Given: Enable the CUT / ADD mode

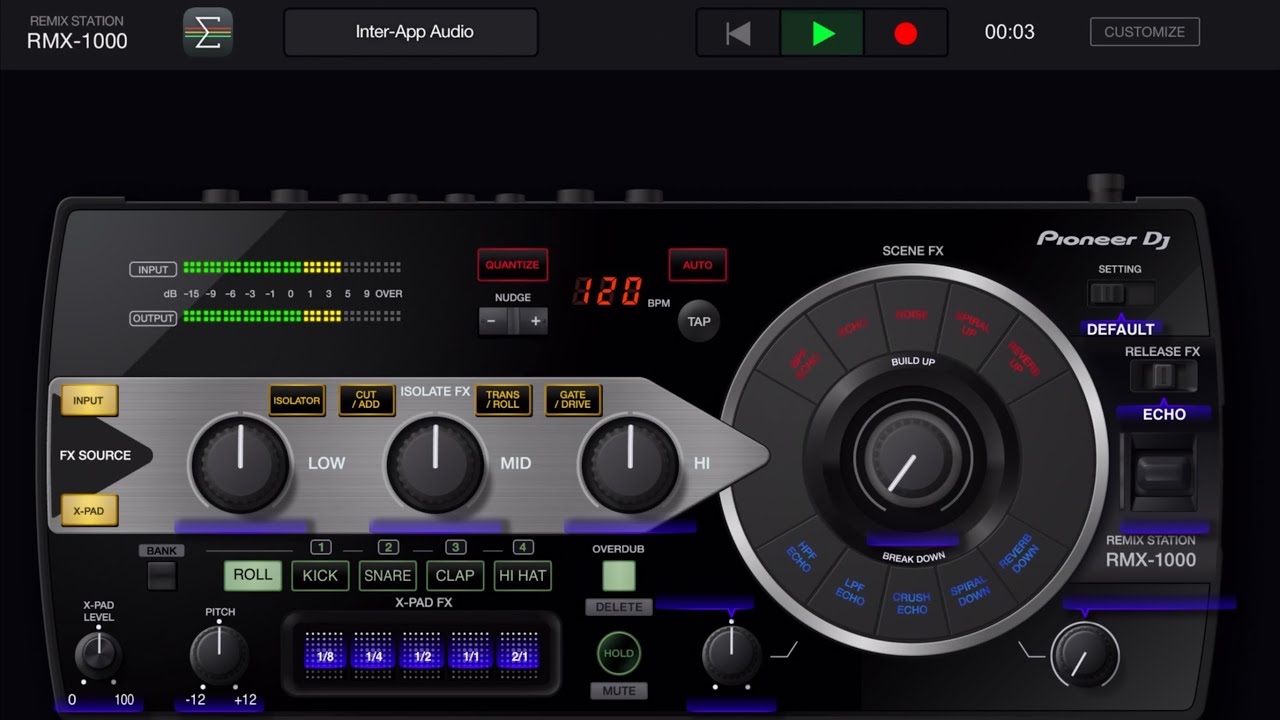Looking at the screenshot, I should pyautogui.click(x=367, y=401).
